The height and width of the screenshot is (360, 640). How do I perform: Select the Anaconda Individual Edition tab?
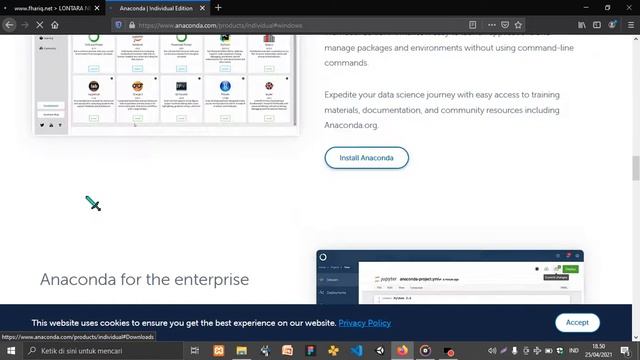[155, 8]
